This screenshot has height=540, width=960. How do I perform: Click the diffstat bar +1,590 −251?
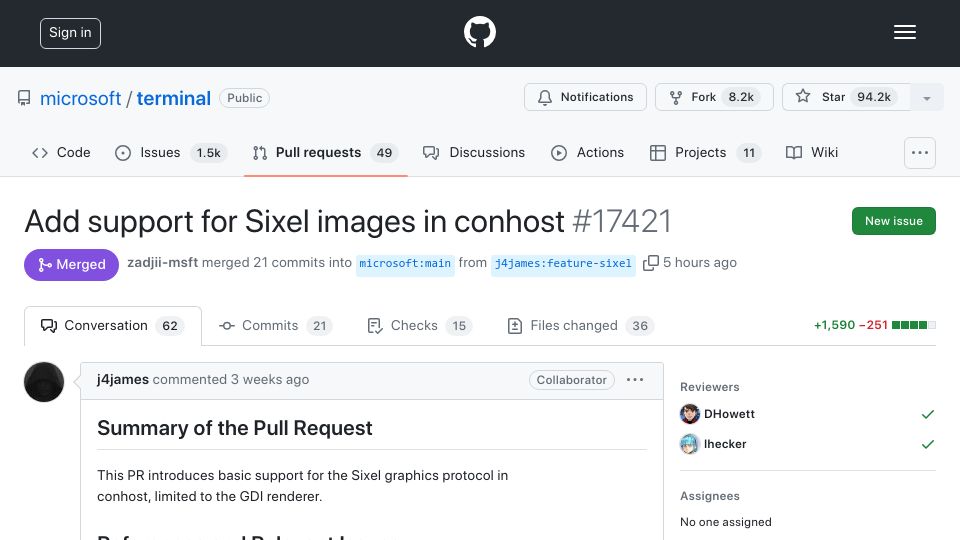tap(874, 325)
